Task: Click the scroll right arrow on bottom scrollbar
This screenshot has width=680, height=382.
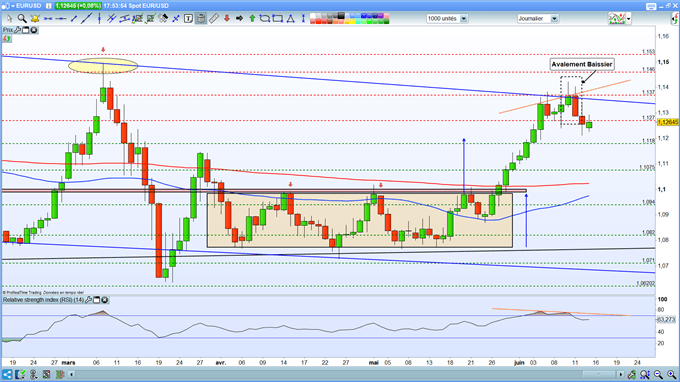Action: click(x=621, y=374)
